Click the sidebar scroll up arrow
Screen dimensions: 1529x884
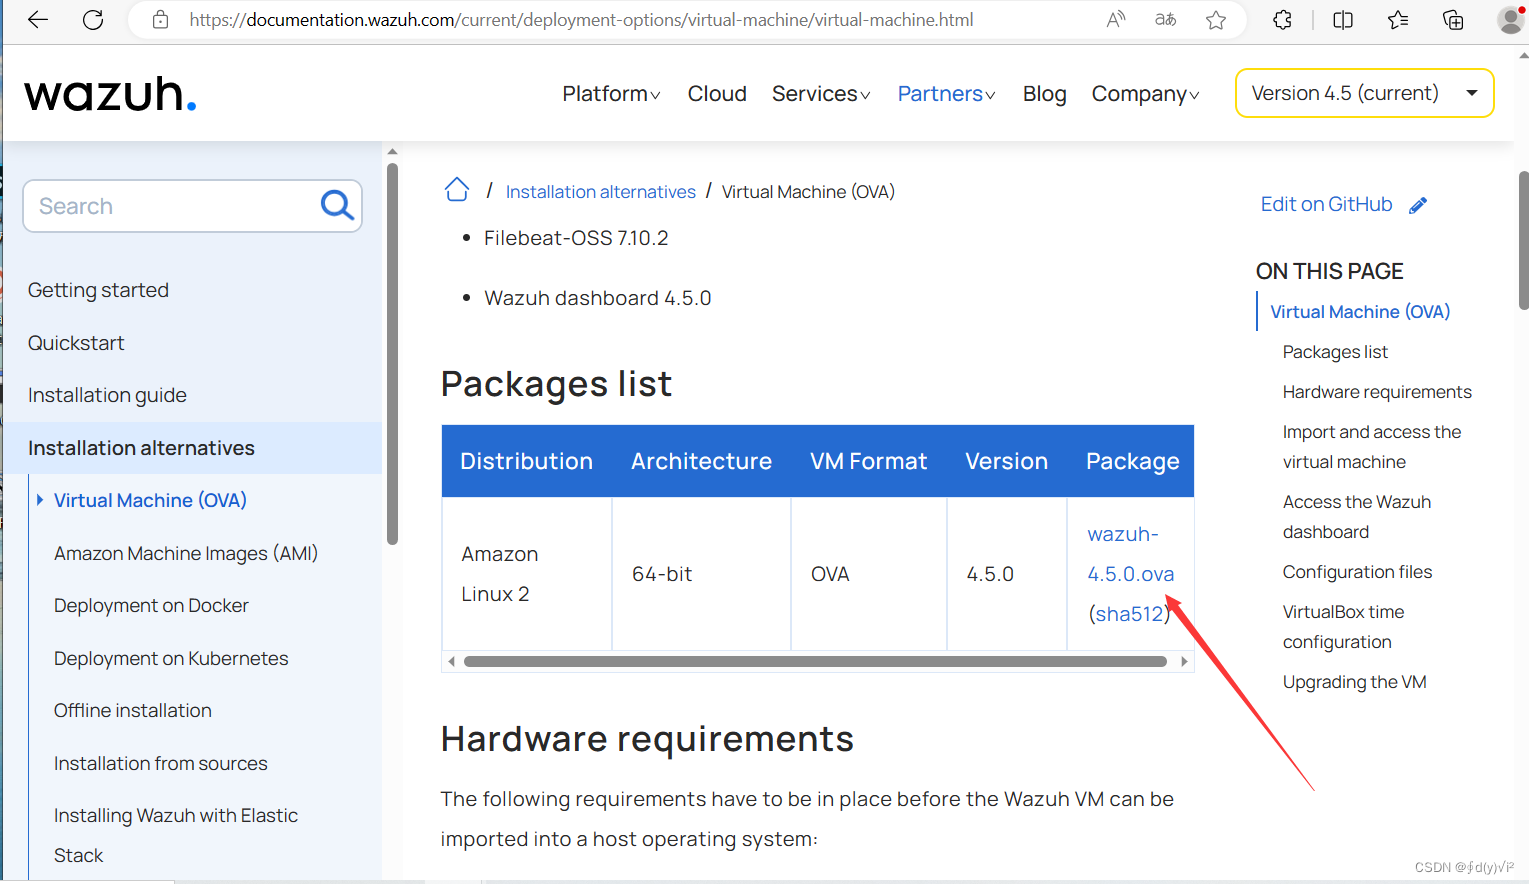(x=392, y=152)
